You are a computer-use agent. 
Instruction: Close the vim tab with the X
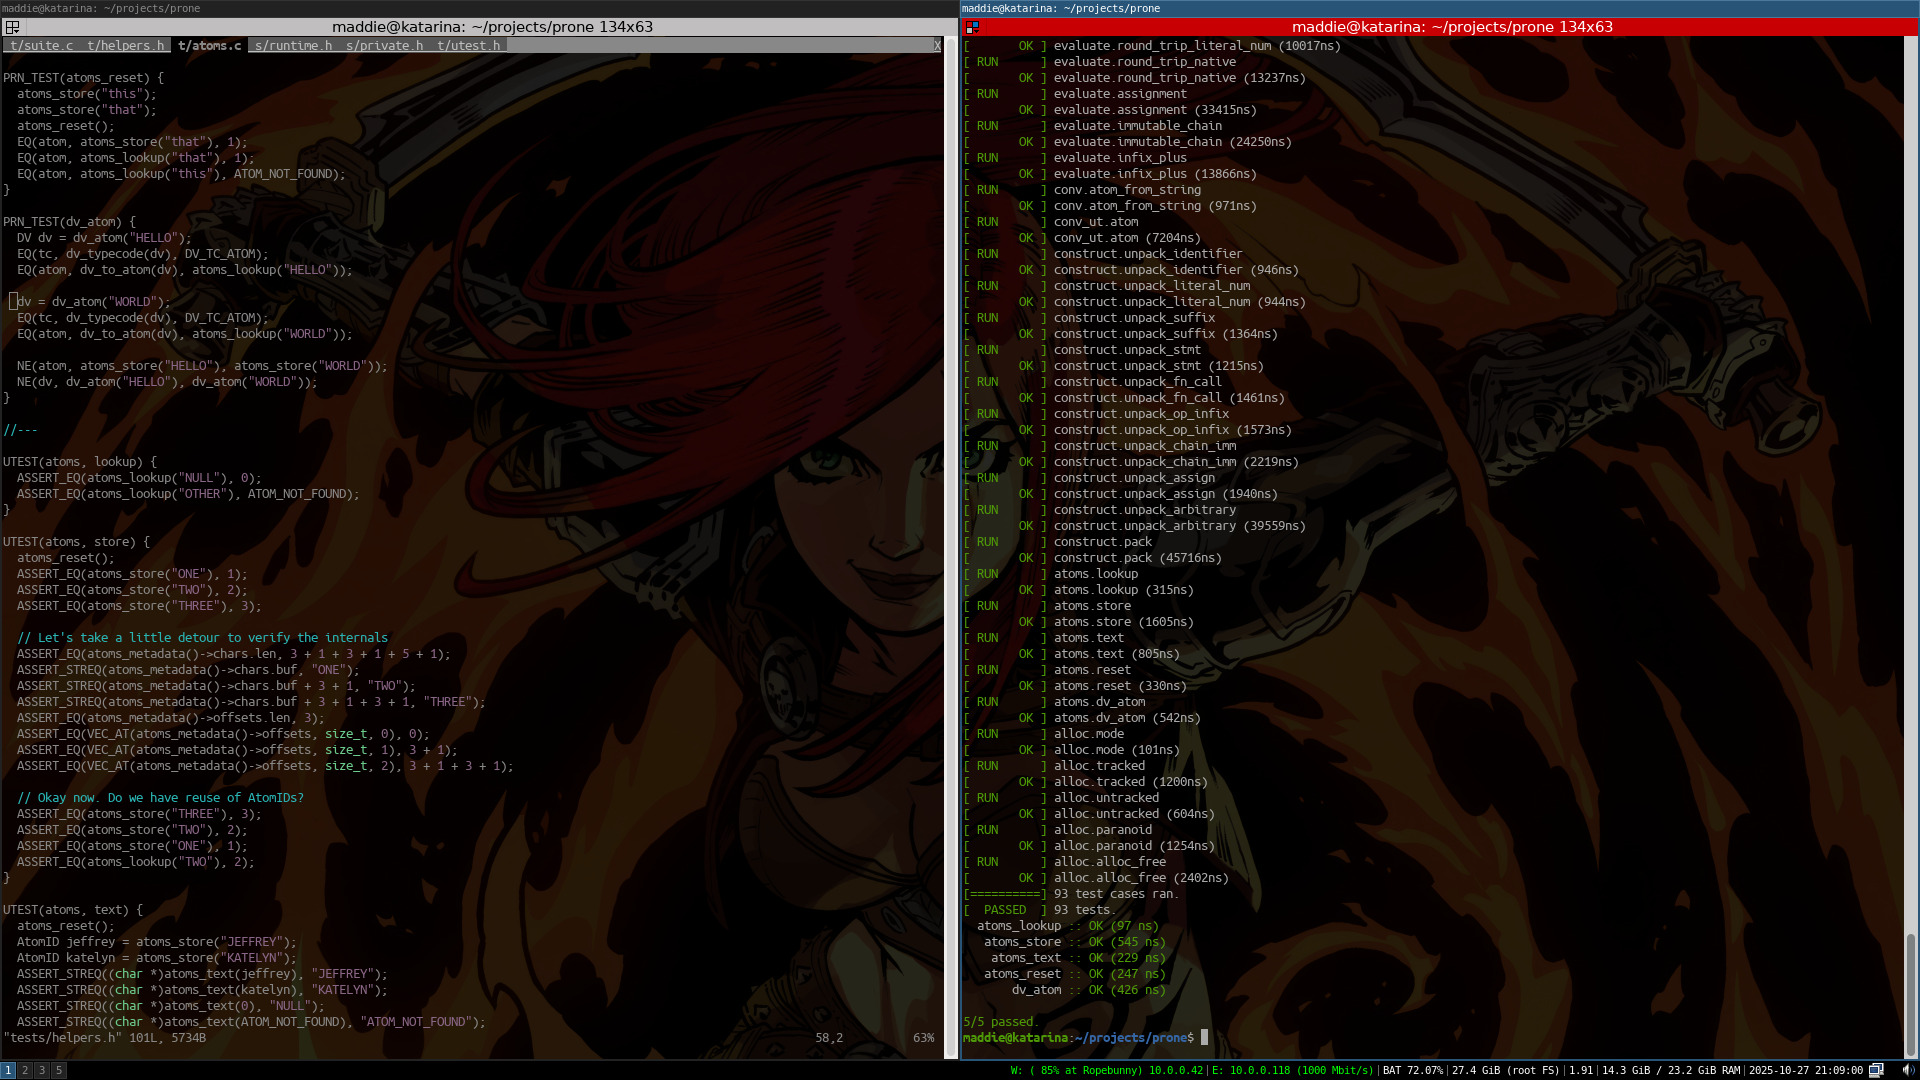[x=937, y=45]
